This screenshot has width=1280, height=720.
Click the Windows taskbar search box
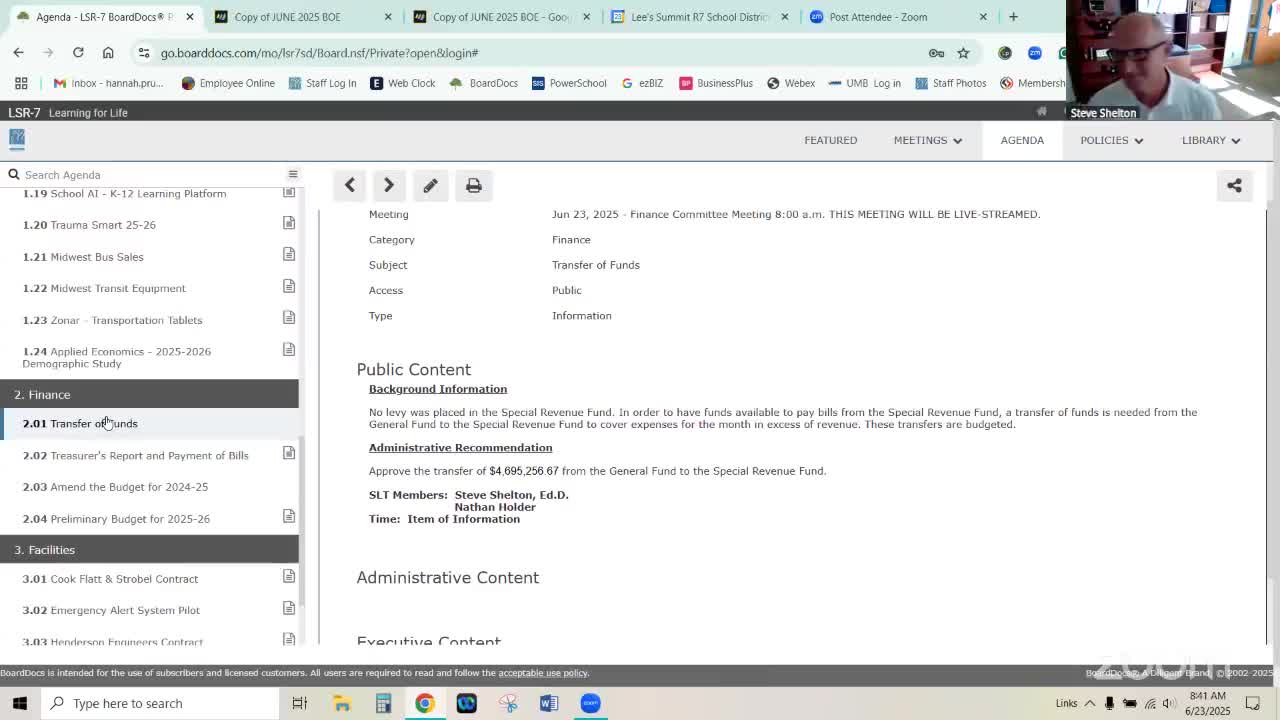click(160, 703)
